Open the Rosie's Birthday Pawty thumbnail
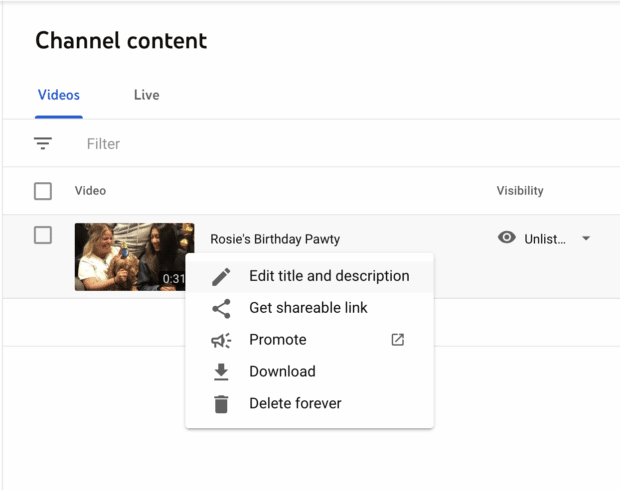The width and height of the screenshot is (620, 490). (134, 257)
